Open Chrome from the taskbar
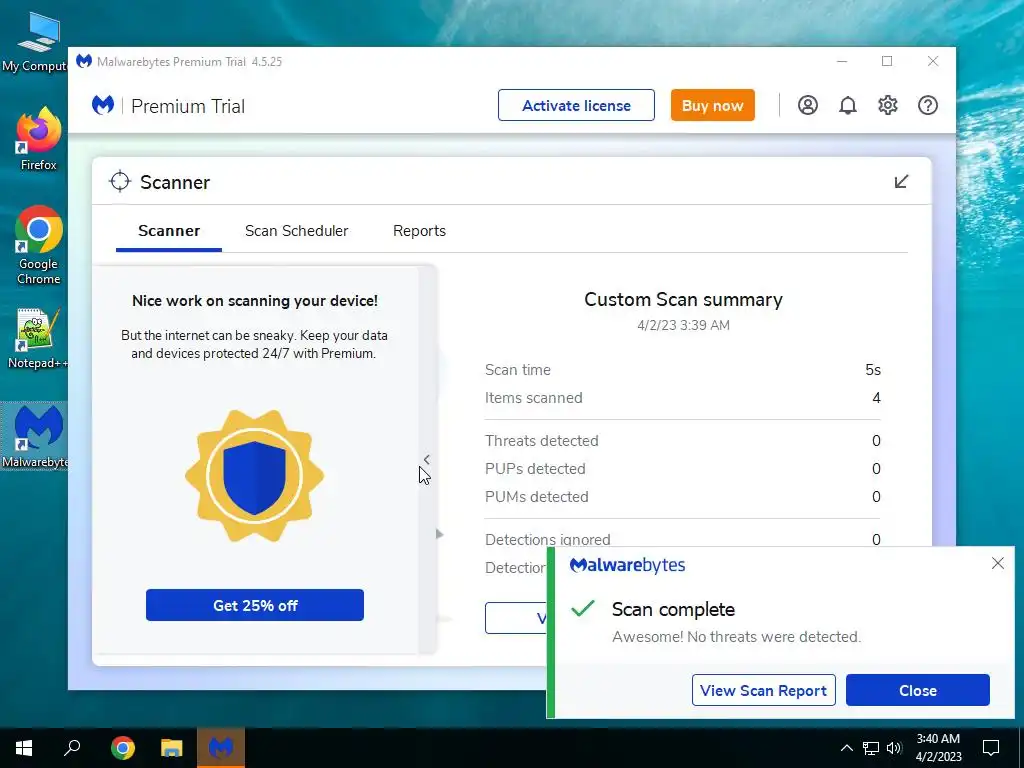Screen dimensions: 1024x768 pos(123,748)
